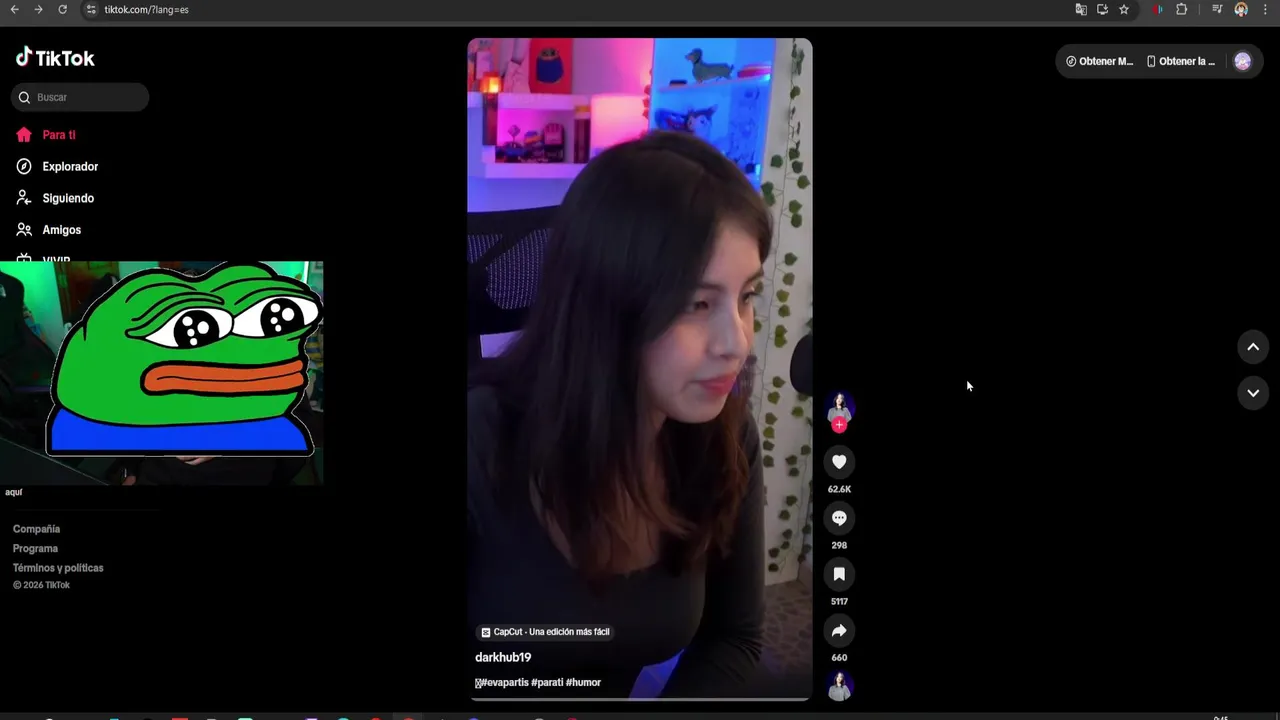Open the sound disc avatar under share
Screen dimensions: 1280x720
tap(839, 686)
